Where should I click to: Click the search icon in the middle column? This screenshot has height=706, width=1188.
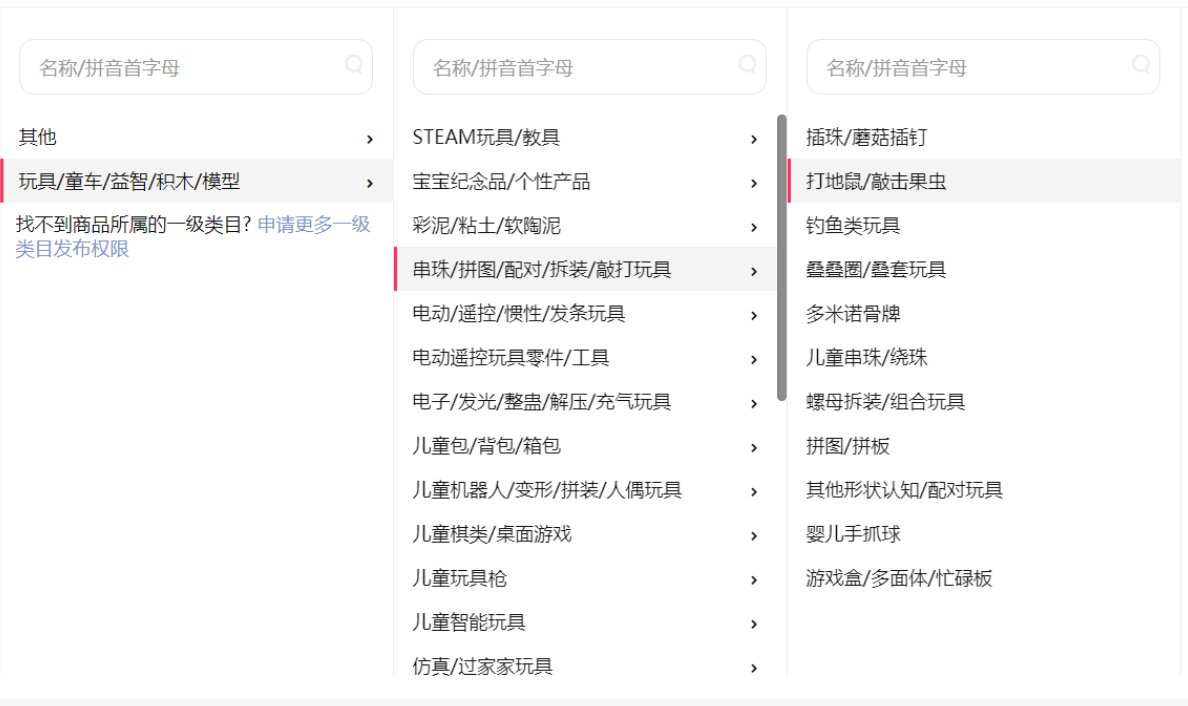[x=747, y=65]
